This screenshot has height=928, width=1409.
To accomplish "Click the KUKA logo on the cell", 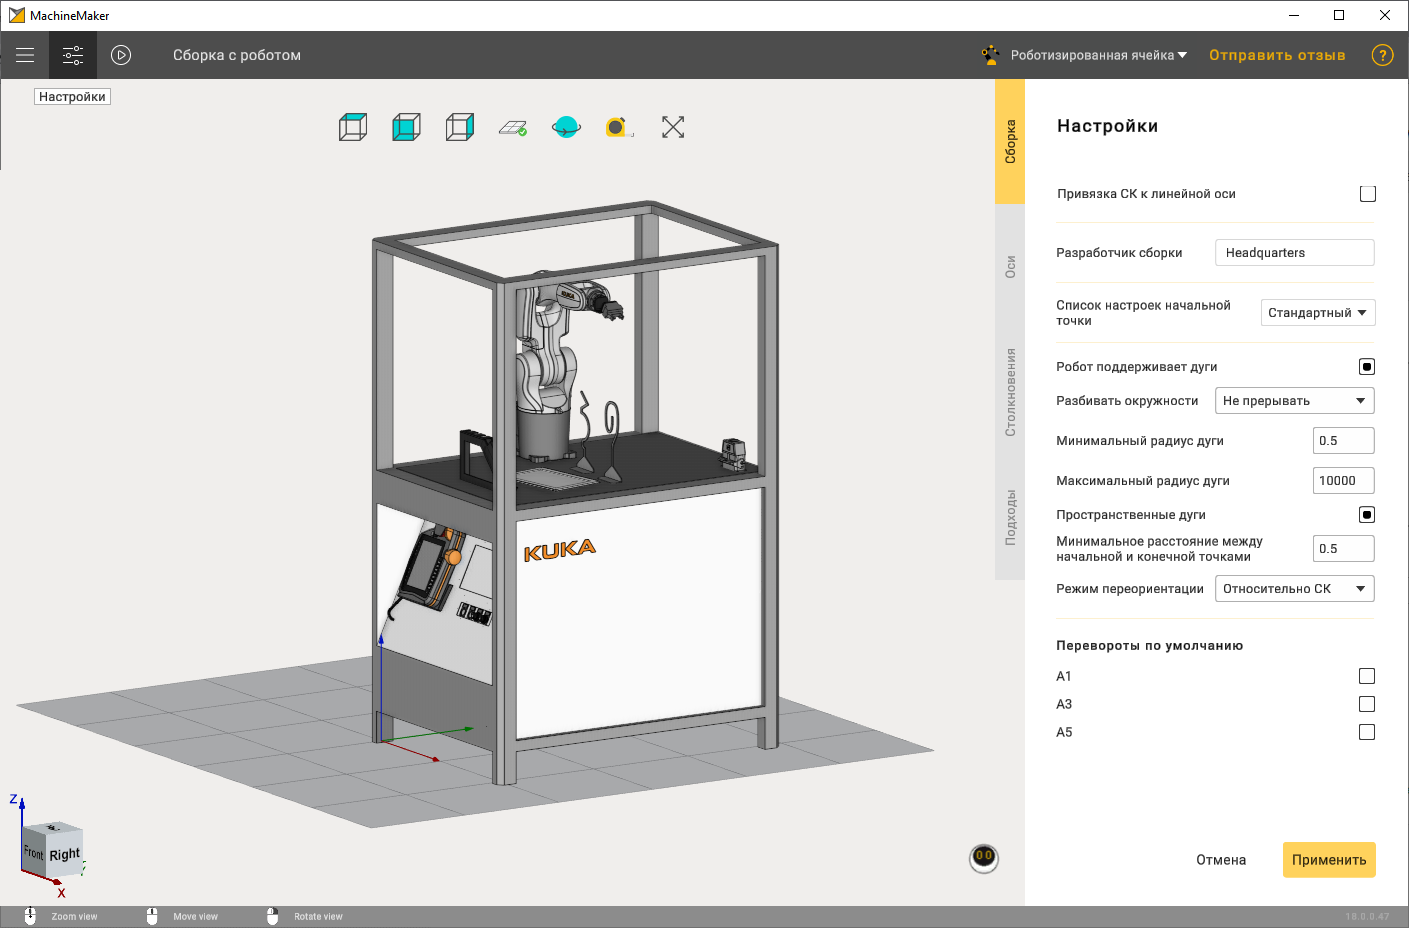I will pyautogui.click(x=560, y=550).
